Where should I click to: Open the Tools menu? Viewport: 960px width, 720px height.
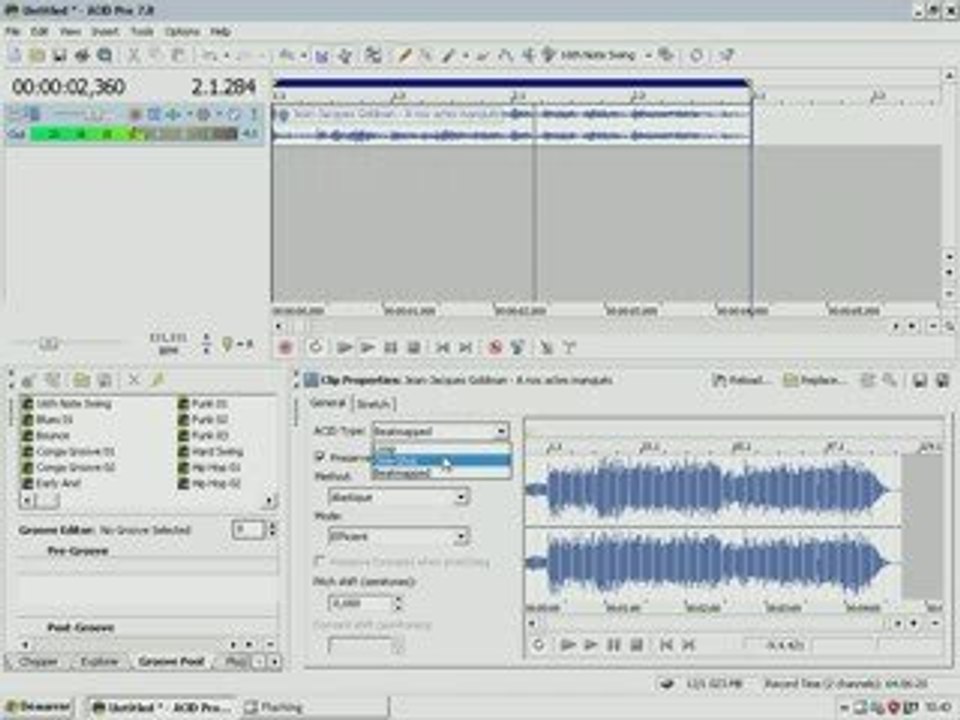[x=142, y=31]
